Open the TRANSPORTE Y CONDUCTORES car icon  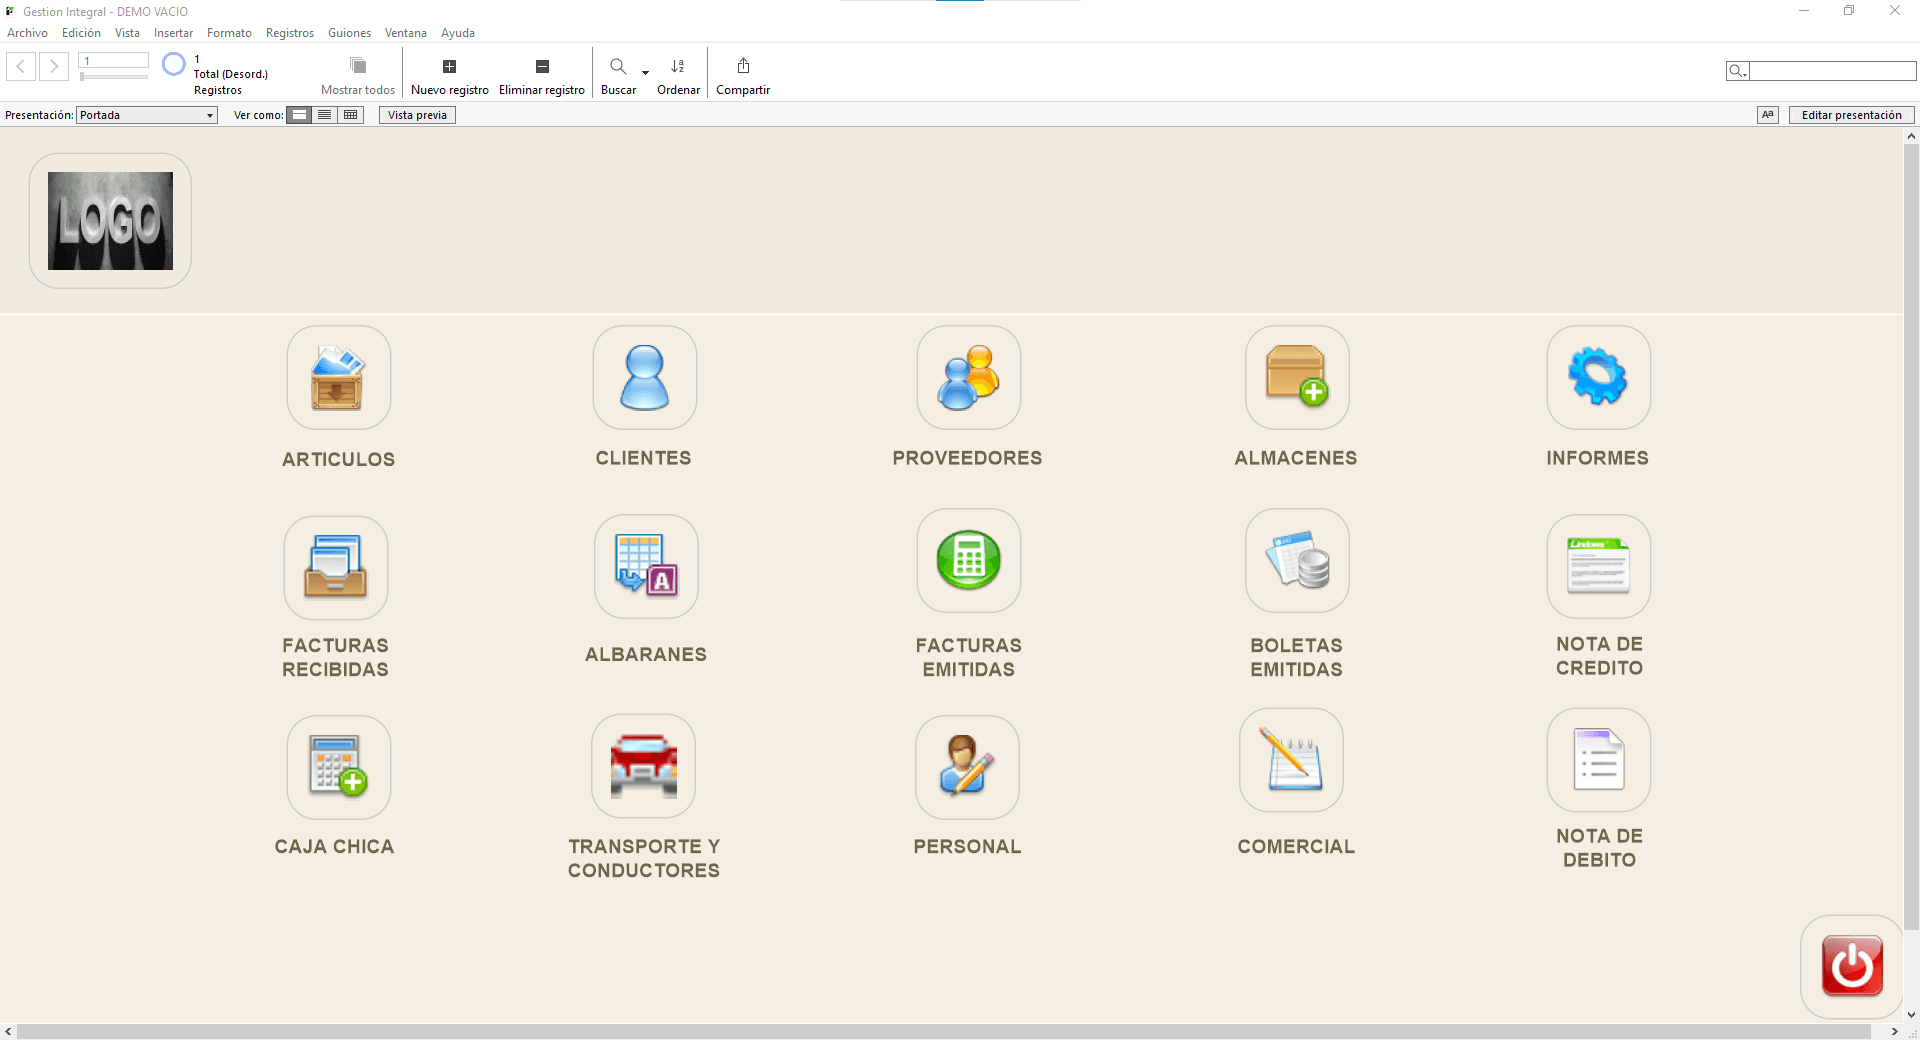click(643, 767)
